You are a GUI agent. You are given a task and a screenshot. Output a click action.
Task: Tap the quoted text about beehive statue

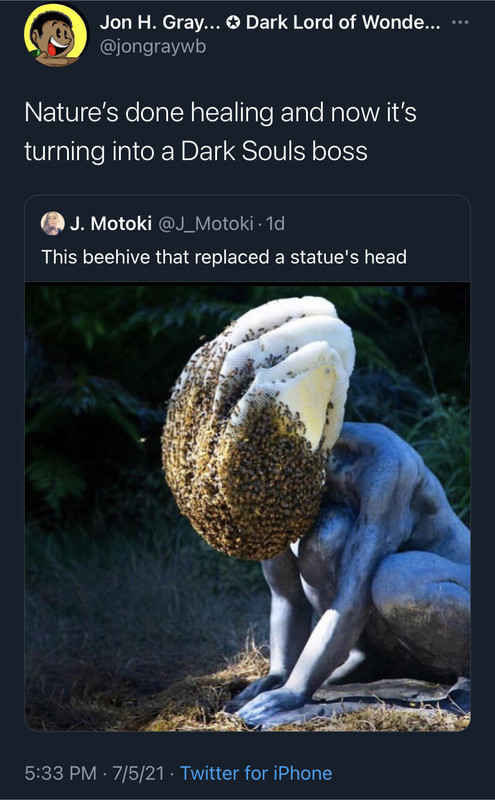(224, 257)
